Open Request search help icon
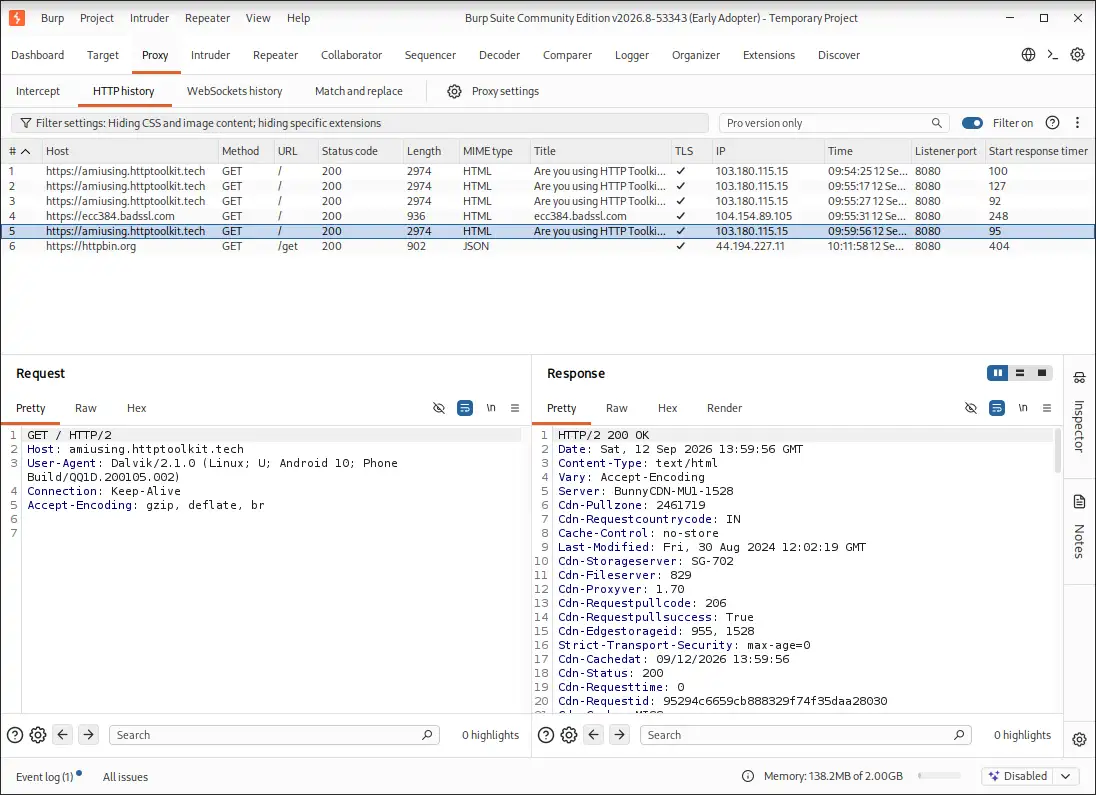1096x795 pixels. click(15, 735)
